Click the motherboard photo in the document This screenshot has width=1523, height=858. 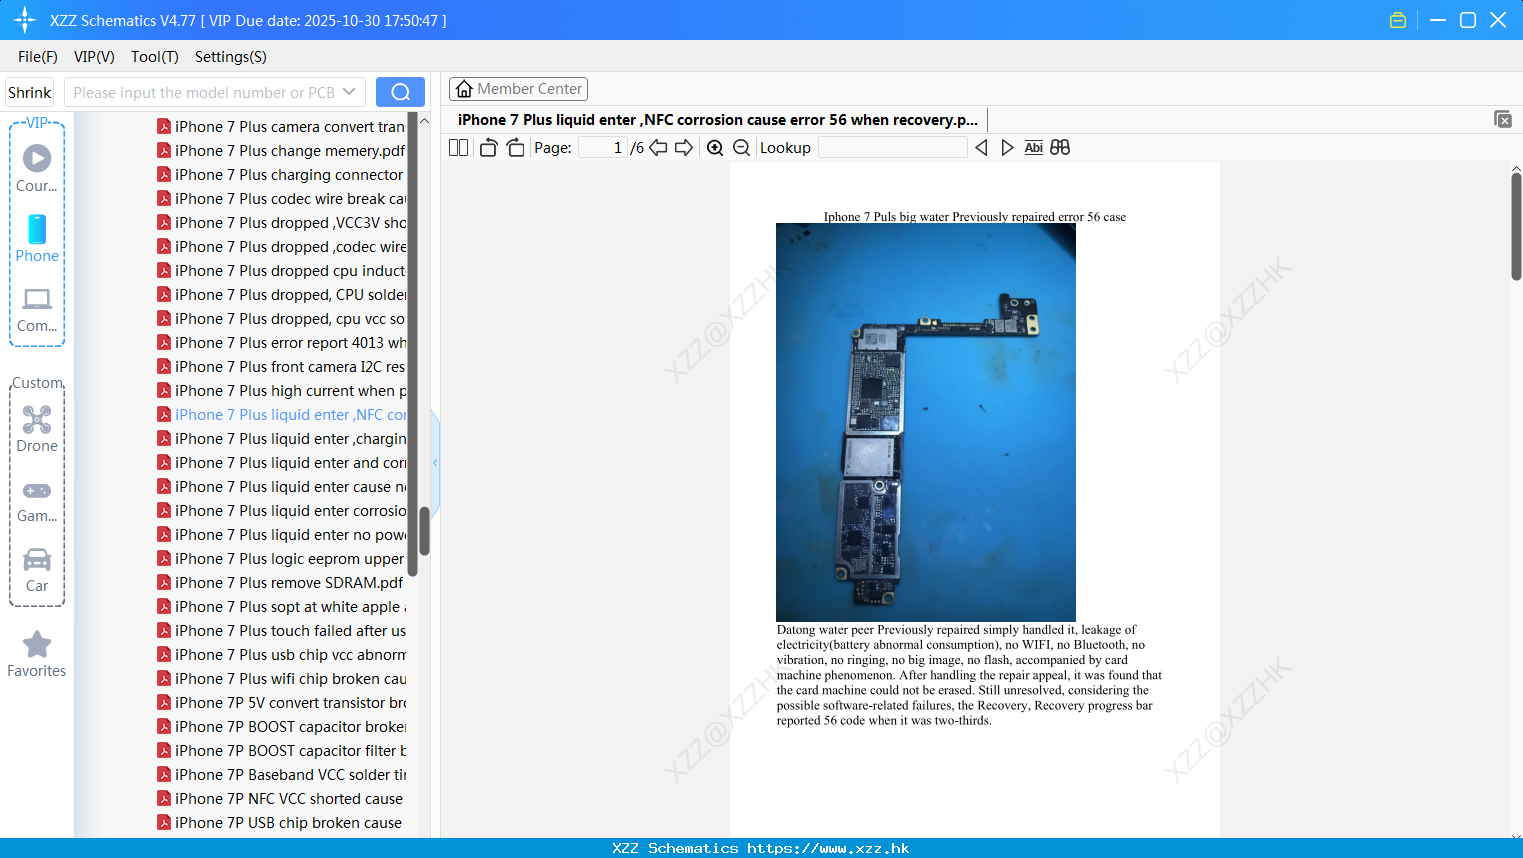[x=926, y=422]
